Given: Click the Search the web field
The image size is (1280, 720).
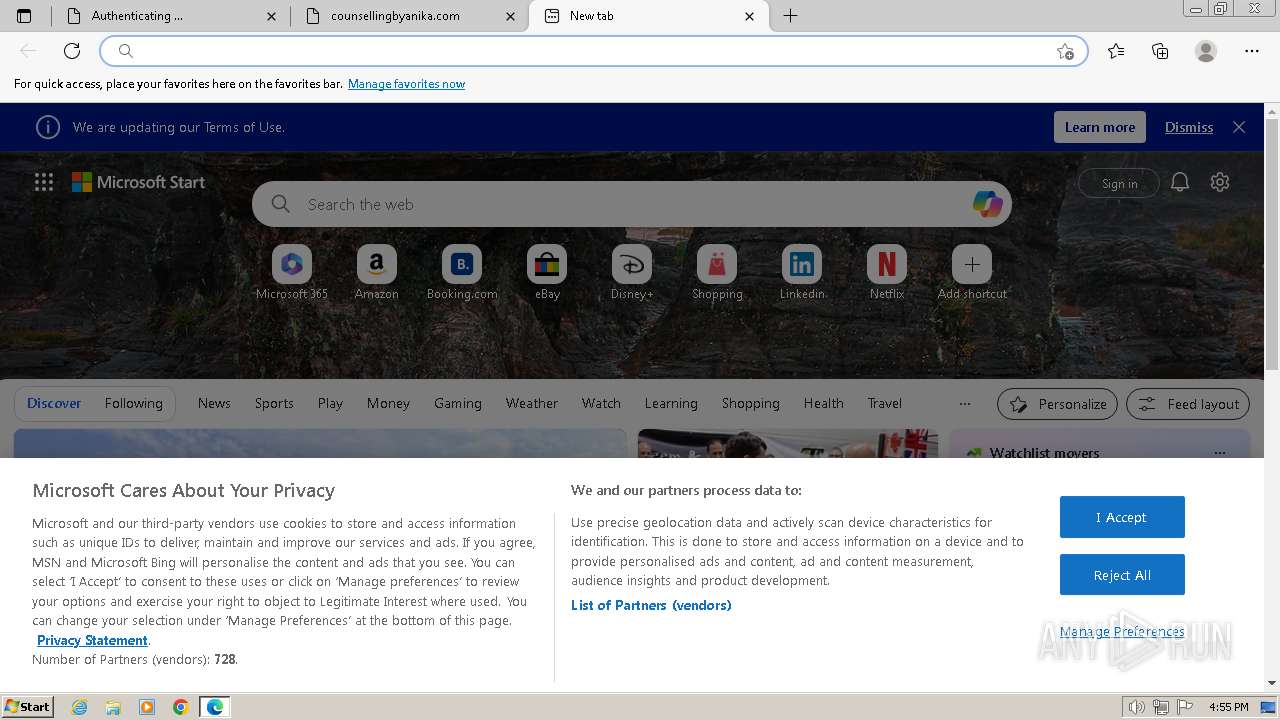Looking at the screenshot, I should 632,204.
